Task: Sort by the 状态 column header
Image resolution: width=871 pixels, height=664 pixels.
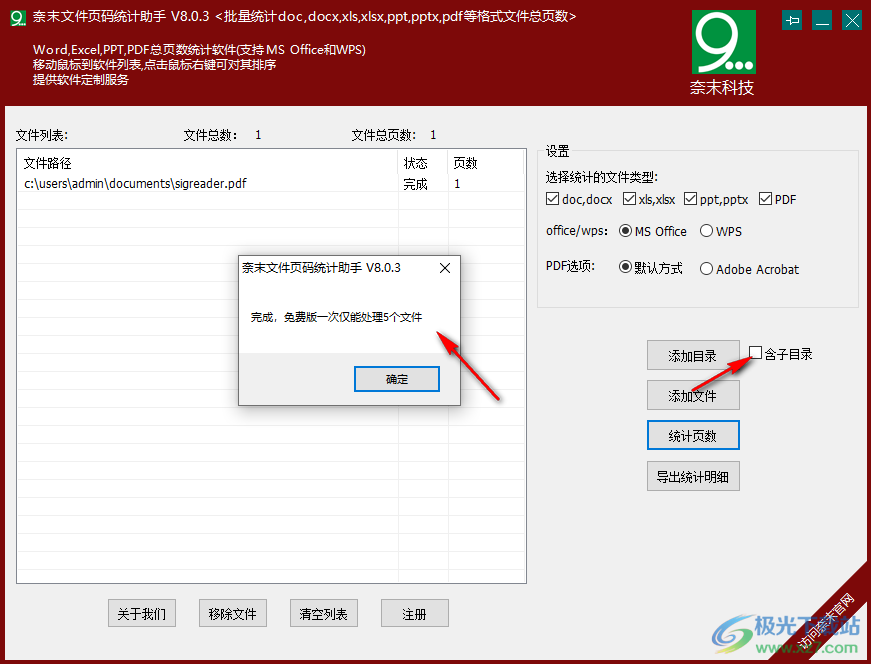Action: (423, 163)
